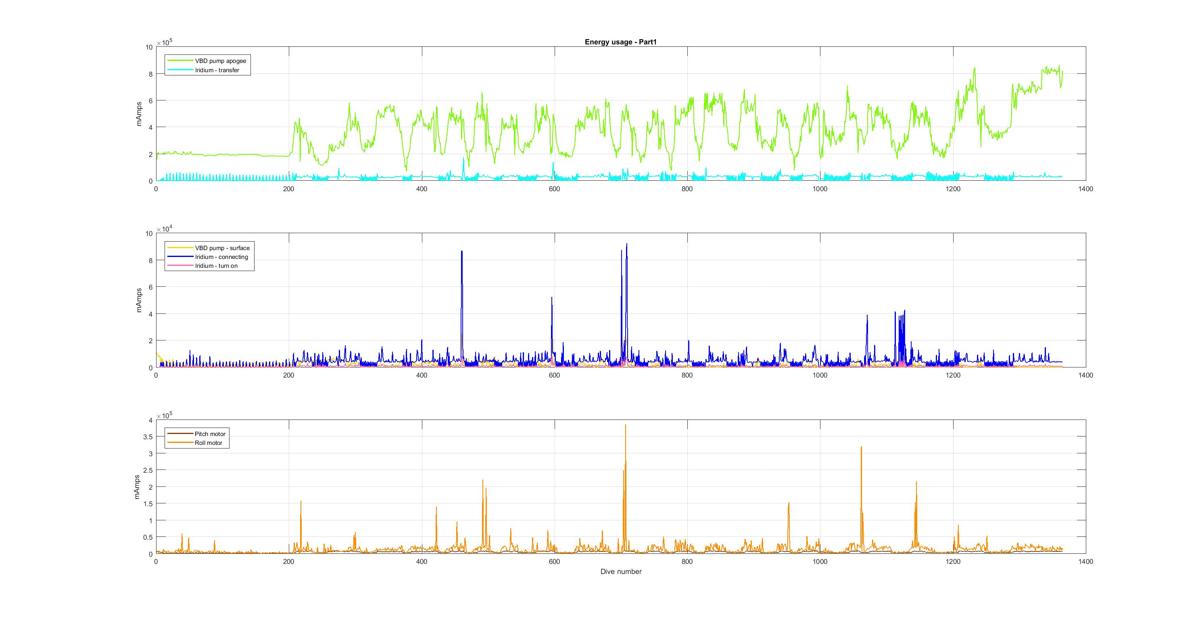Click the '1200' x-axis tick under the Iridium connecting plot

953,376
